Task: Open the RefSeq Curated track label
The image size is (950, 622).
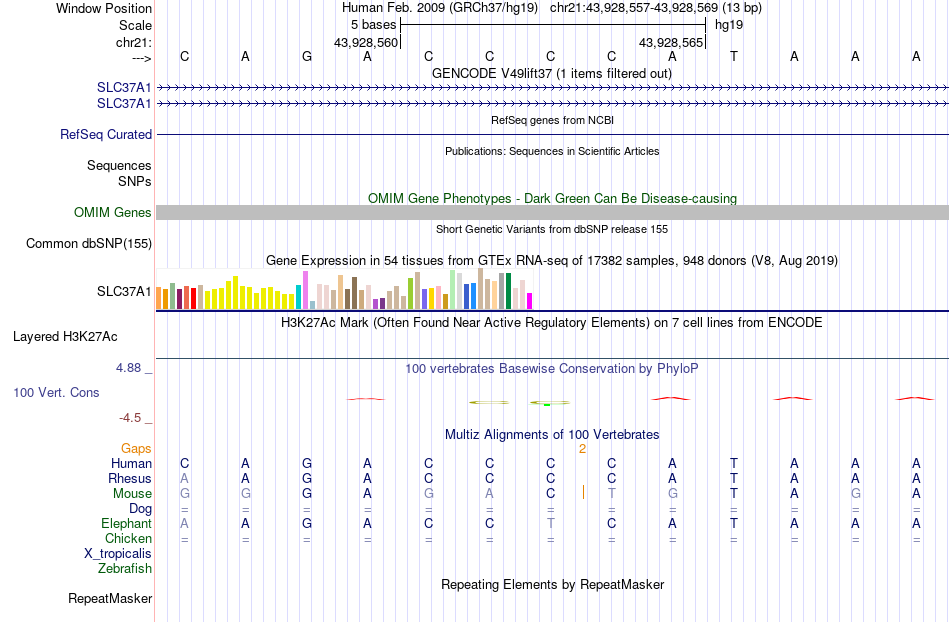Action: pos(106,134)
